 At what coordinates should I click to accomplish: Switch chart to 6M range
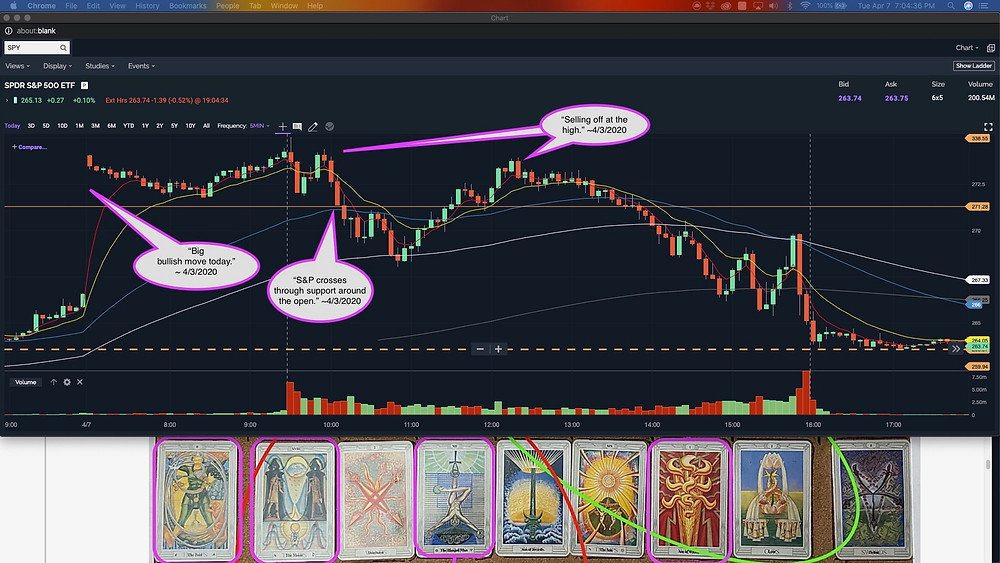coord(112,126)
